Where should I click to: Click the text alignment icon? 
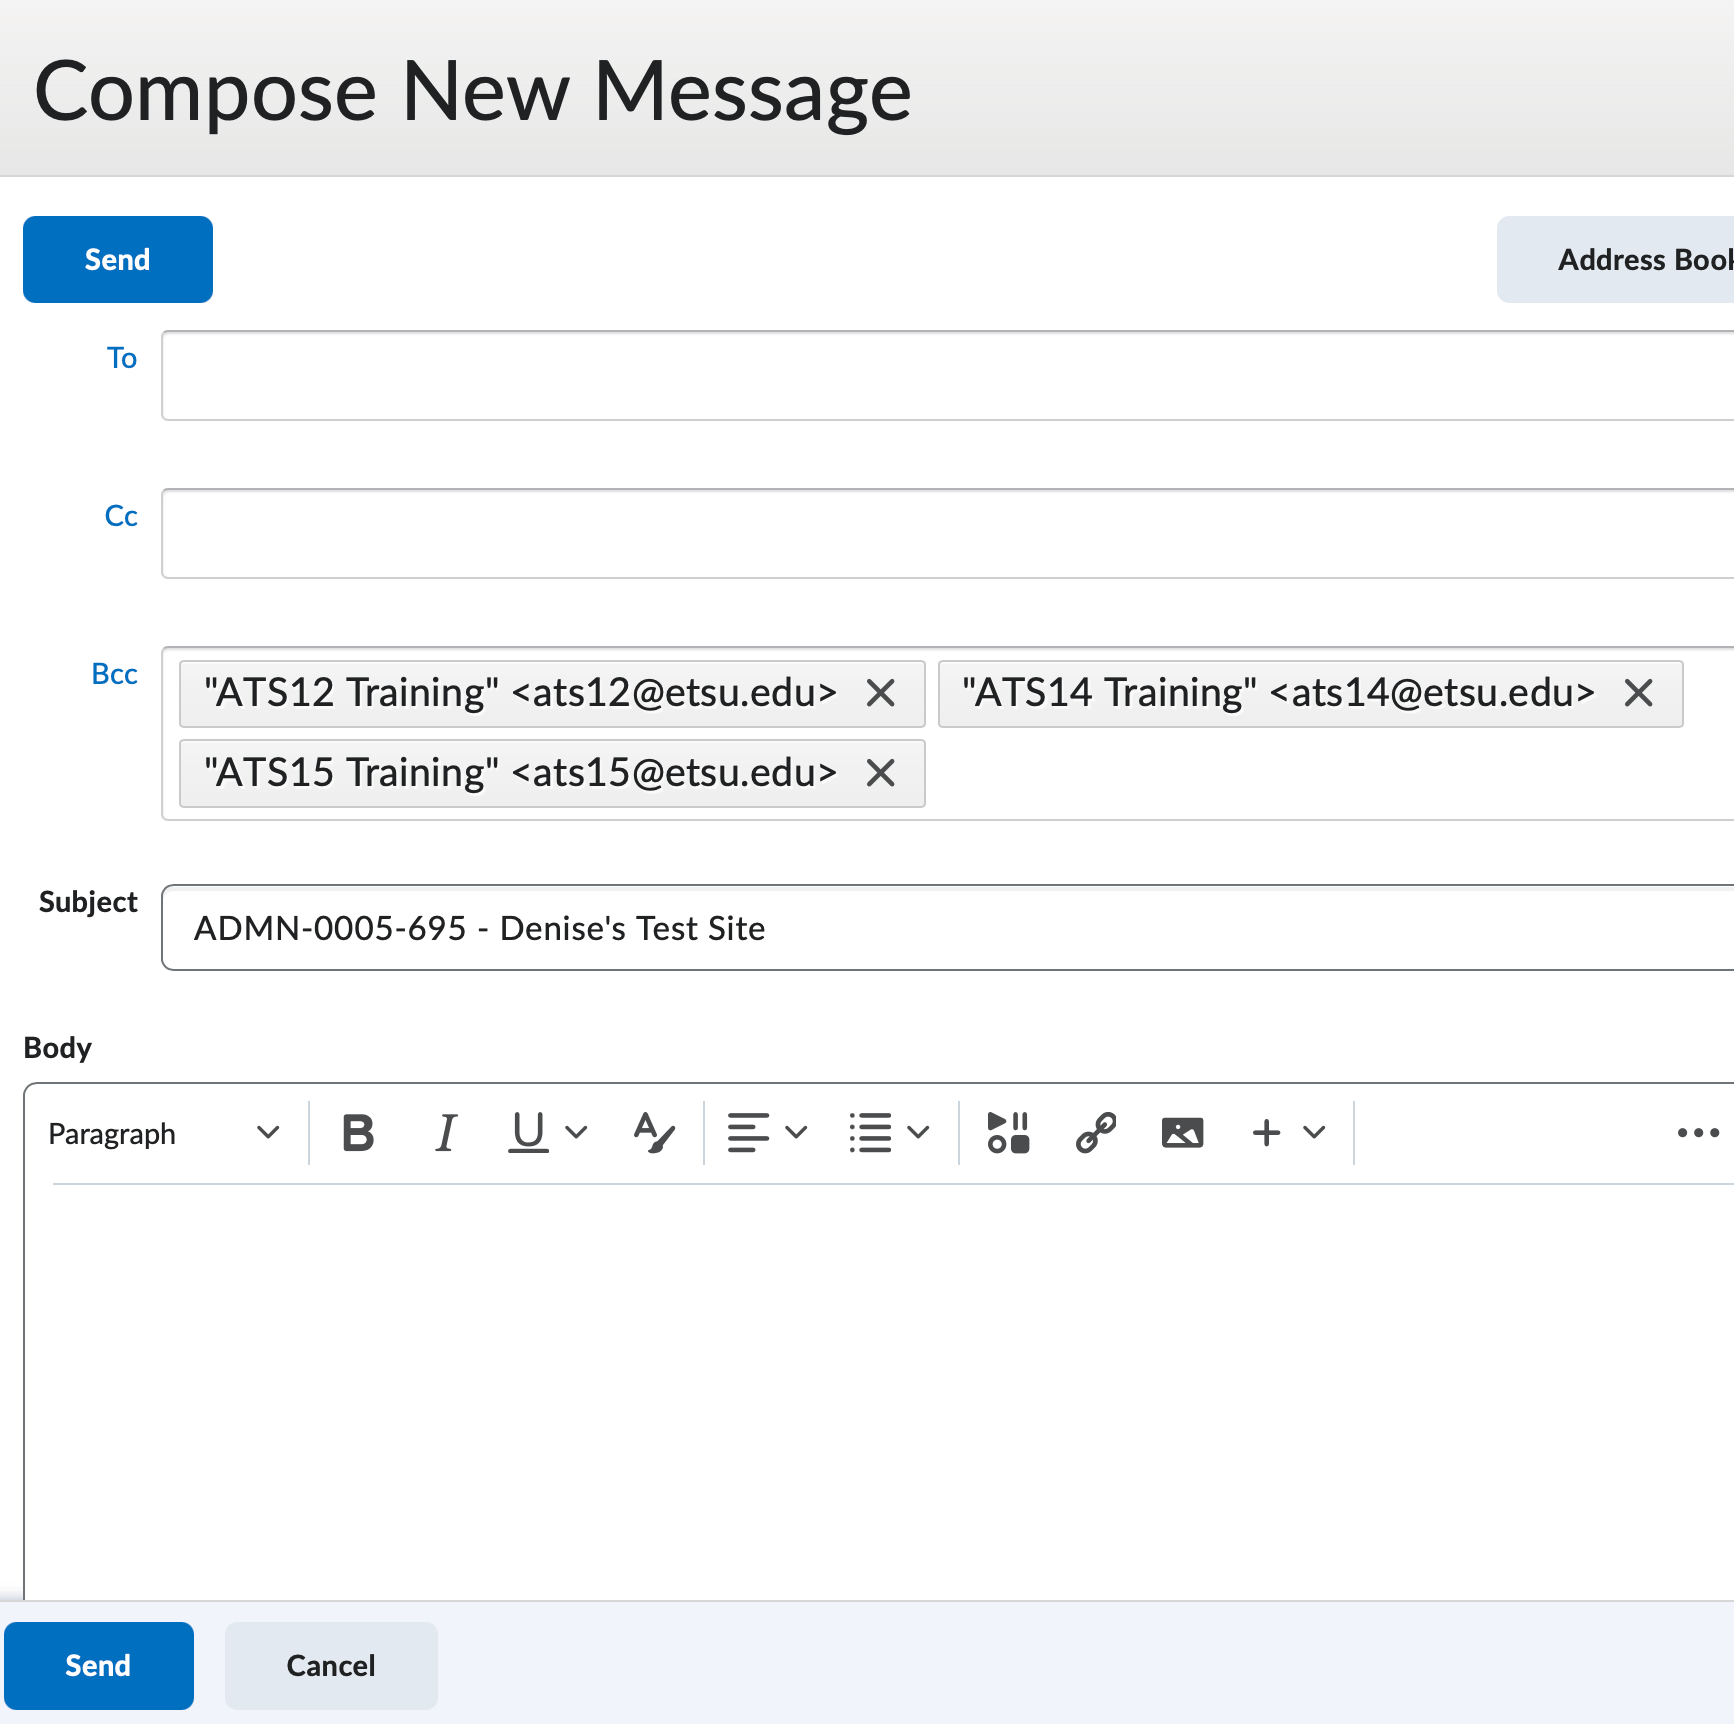pos(748,1132)
